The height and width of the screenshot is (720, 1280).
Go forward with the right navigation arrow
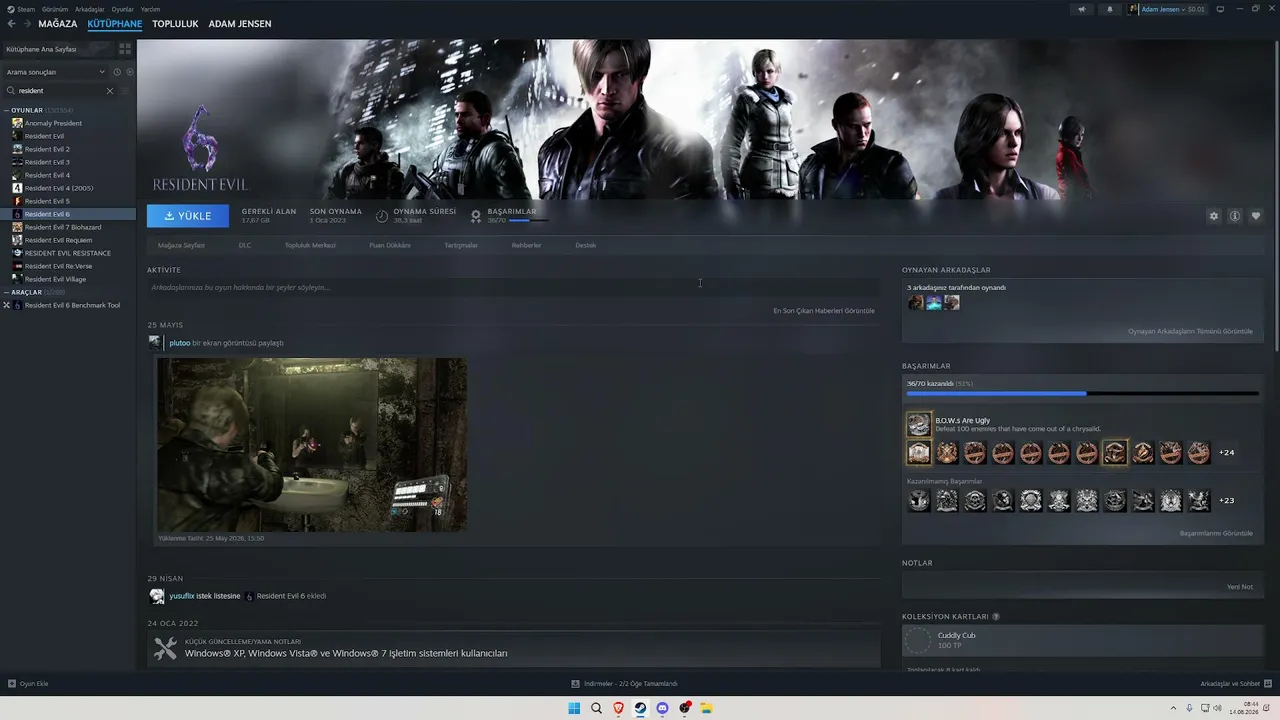click(25, 24)
